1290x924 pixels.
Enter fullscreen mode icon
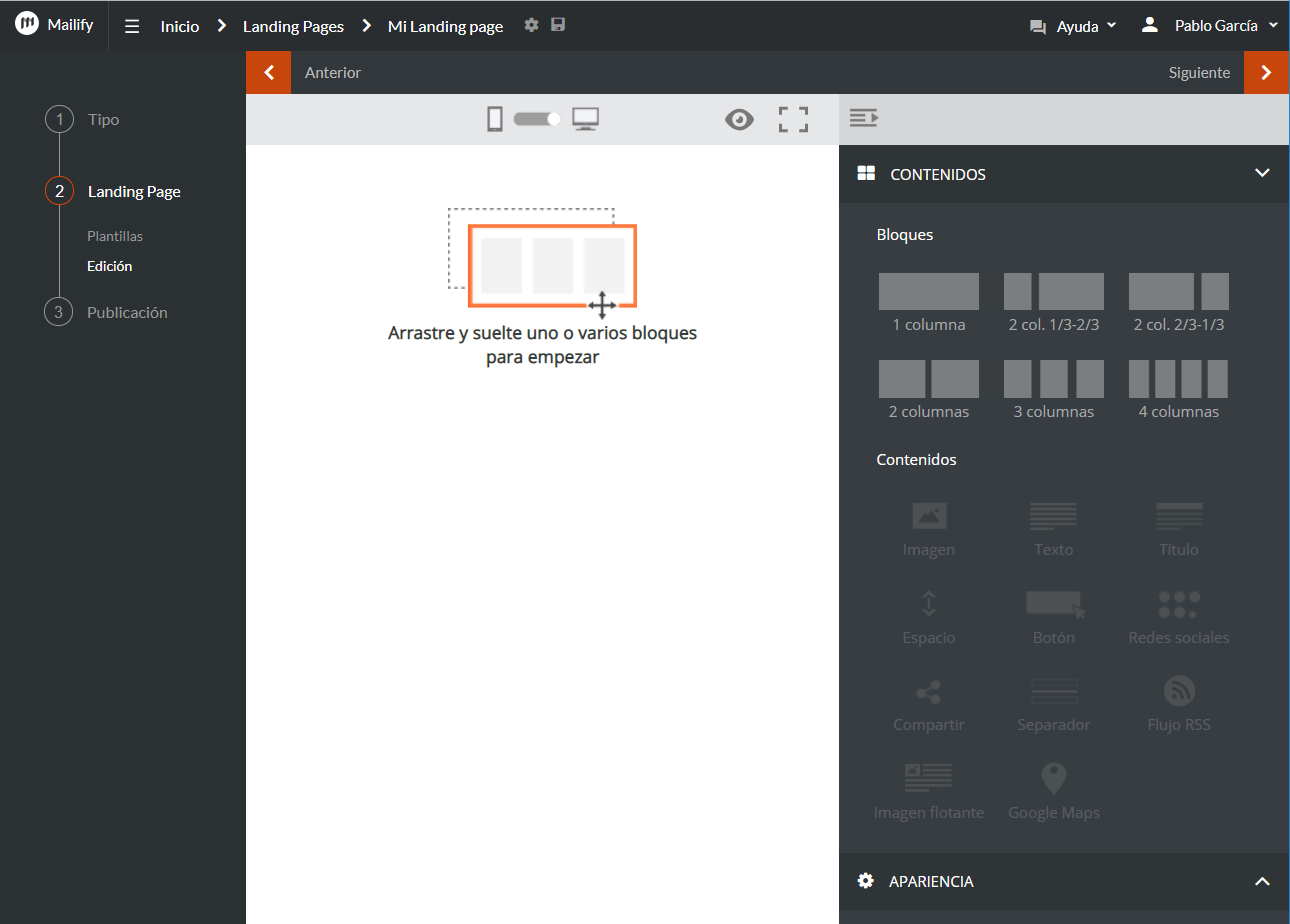click(x=793, y=120)
